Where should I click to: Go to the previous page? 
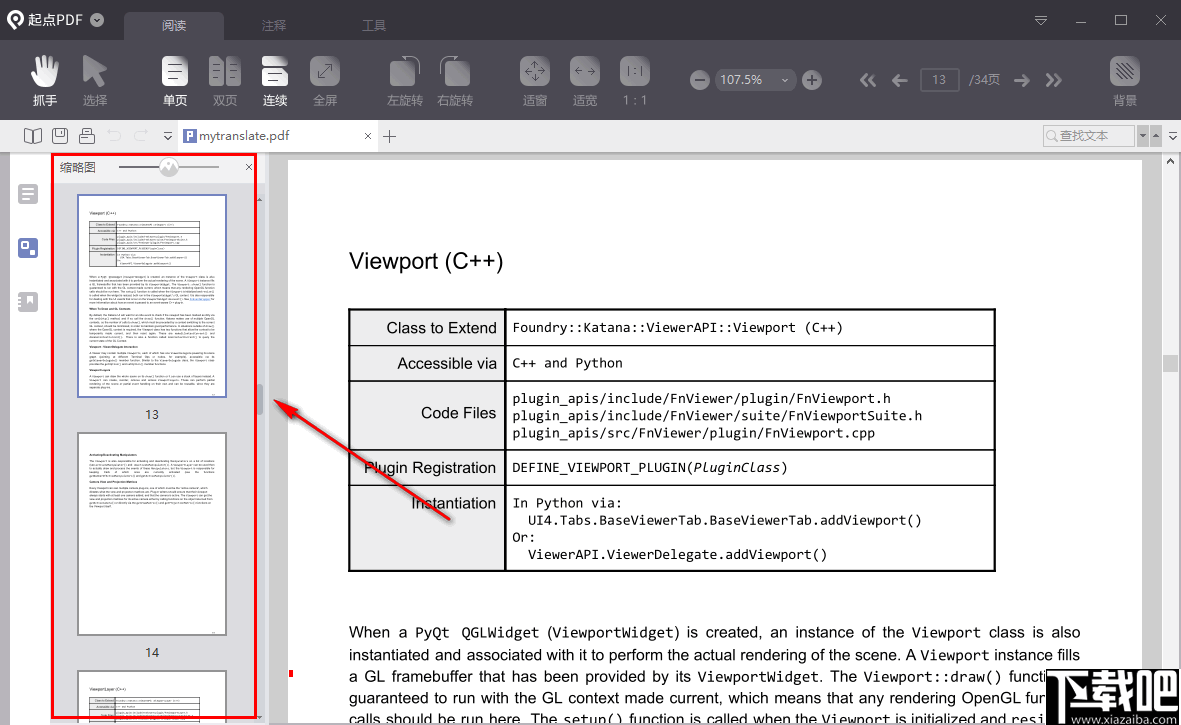coord(899,80)
